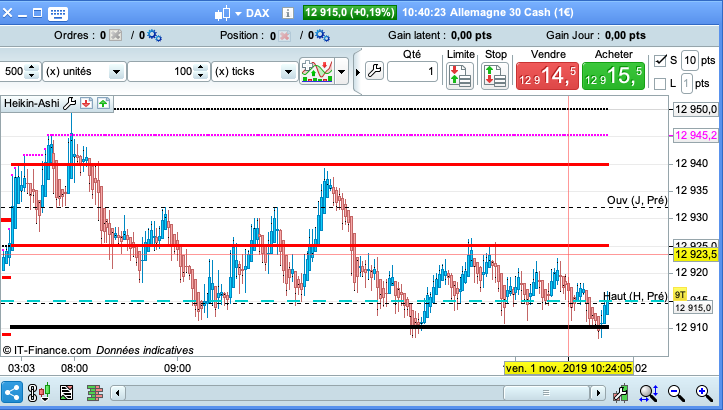Click the 08:00 time axis label
This screenshot has width=723, height=410.
(74, 368)
